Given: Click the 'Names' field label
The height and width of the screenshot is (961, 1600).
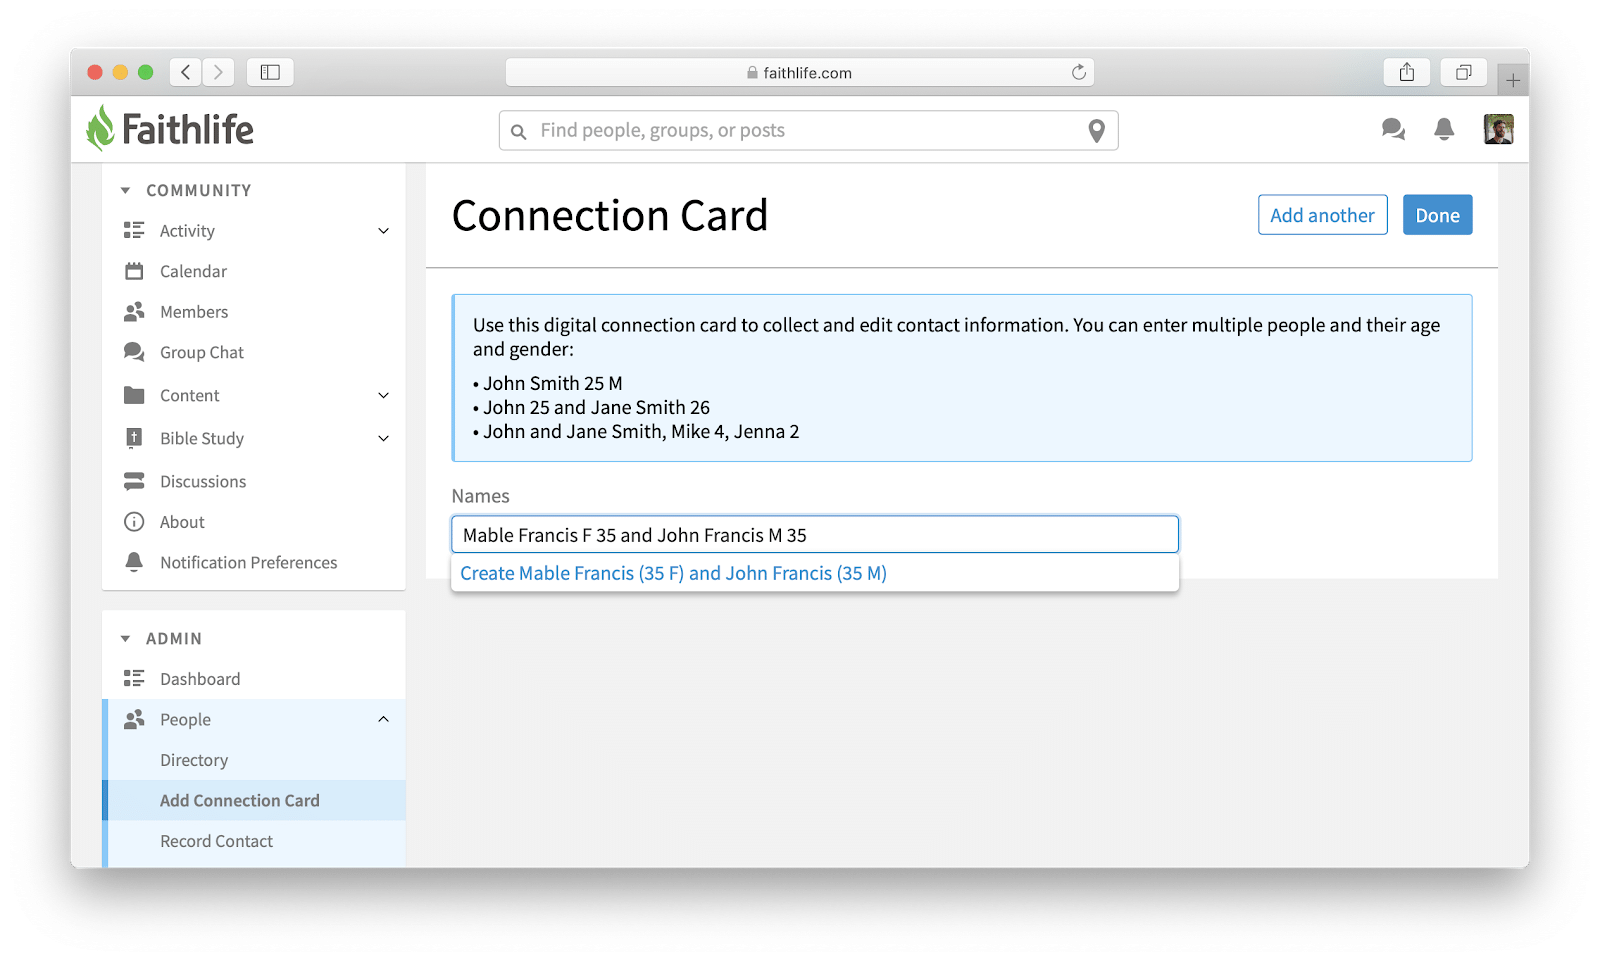Looking at the screenshot, I should (480, 496).
